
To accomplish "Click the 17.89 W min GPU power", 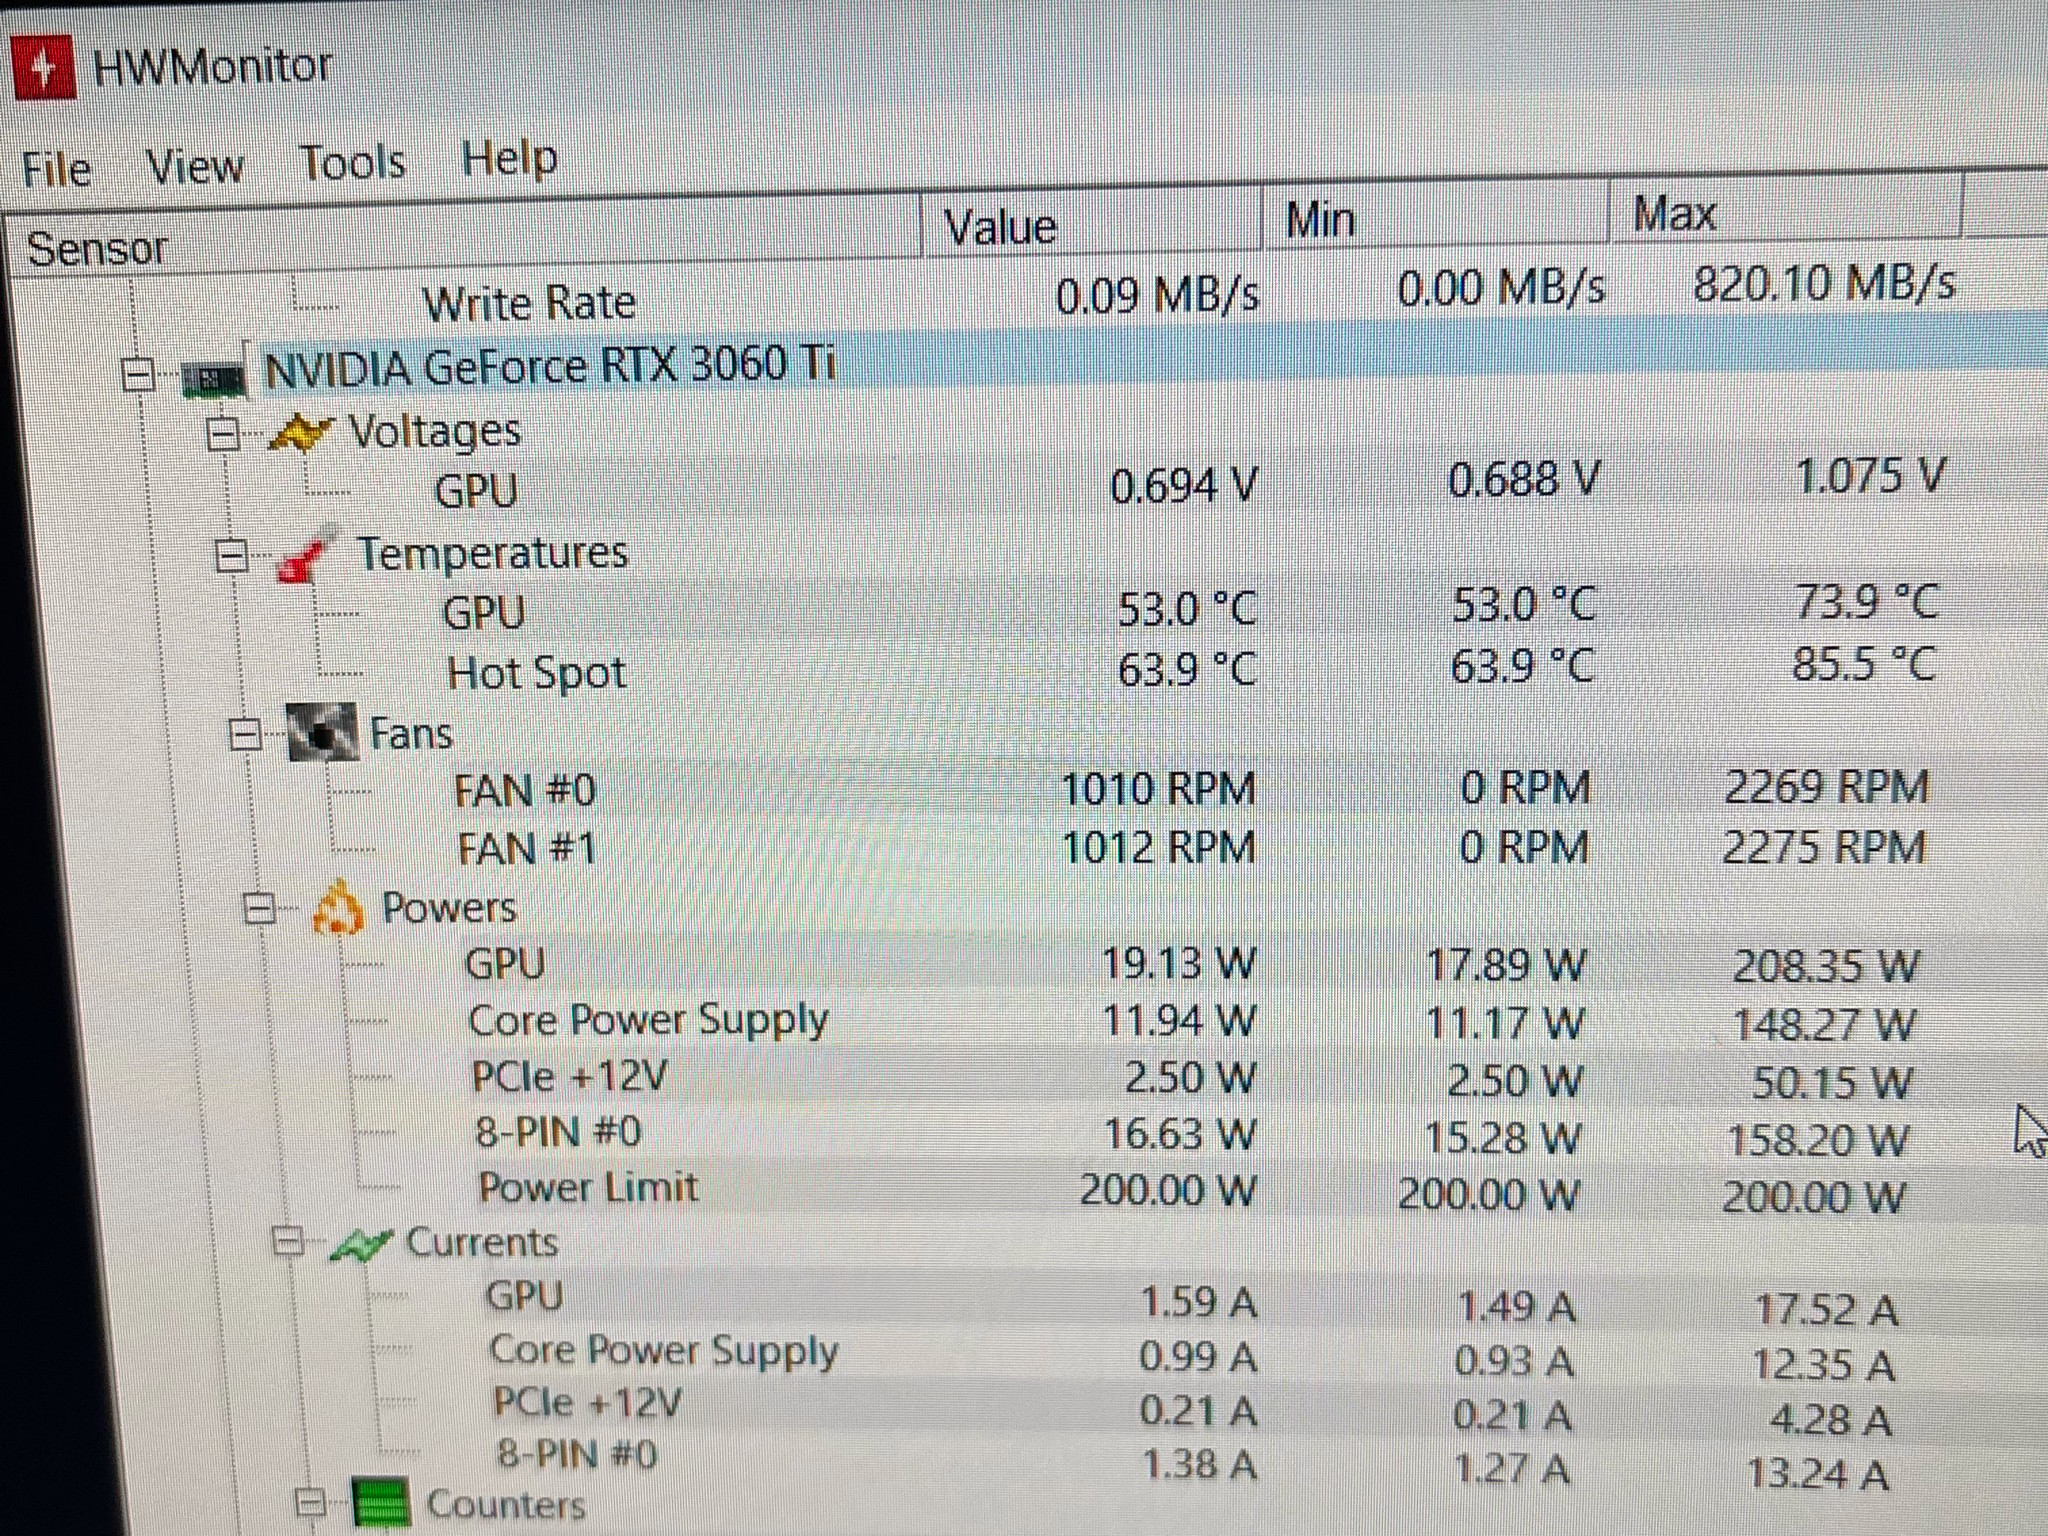I will tap(1506, 965).
